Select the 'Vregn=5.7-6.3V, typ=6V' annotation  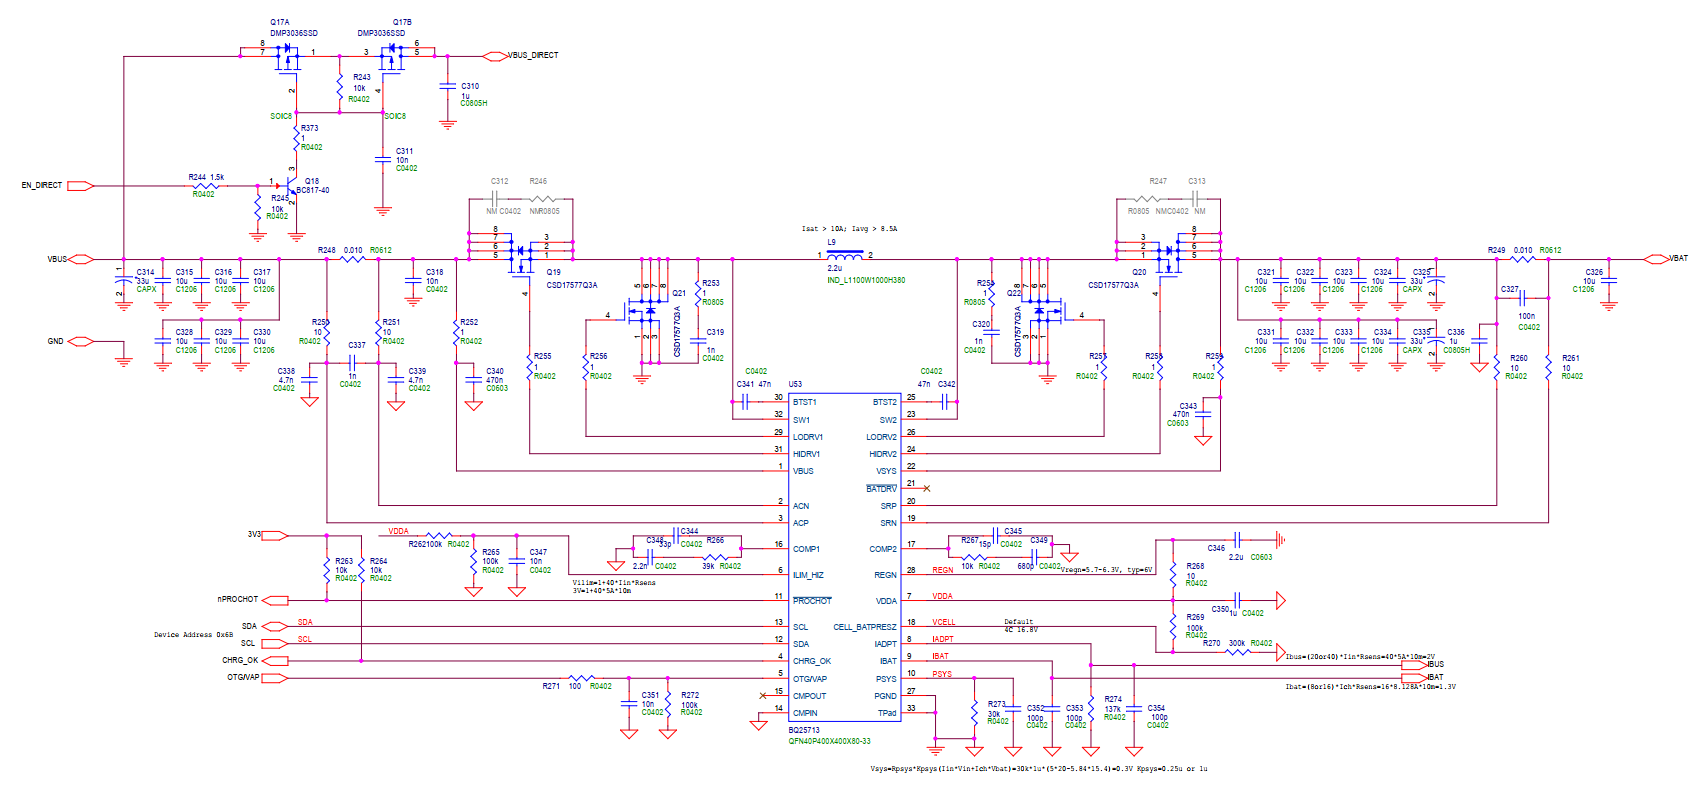click(1106, 570)
